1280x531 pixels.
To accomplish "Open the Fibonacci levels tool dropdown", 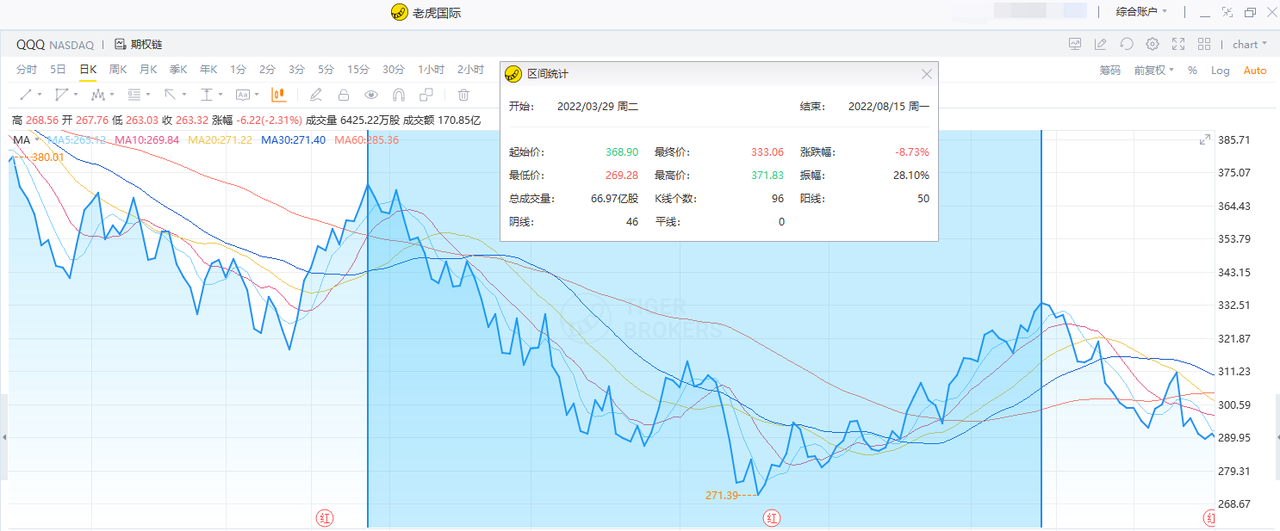I will (x=140, y=95).
